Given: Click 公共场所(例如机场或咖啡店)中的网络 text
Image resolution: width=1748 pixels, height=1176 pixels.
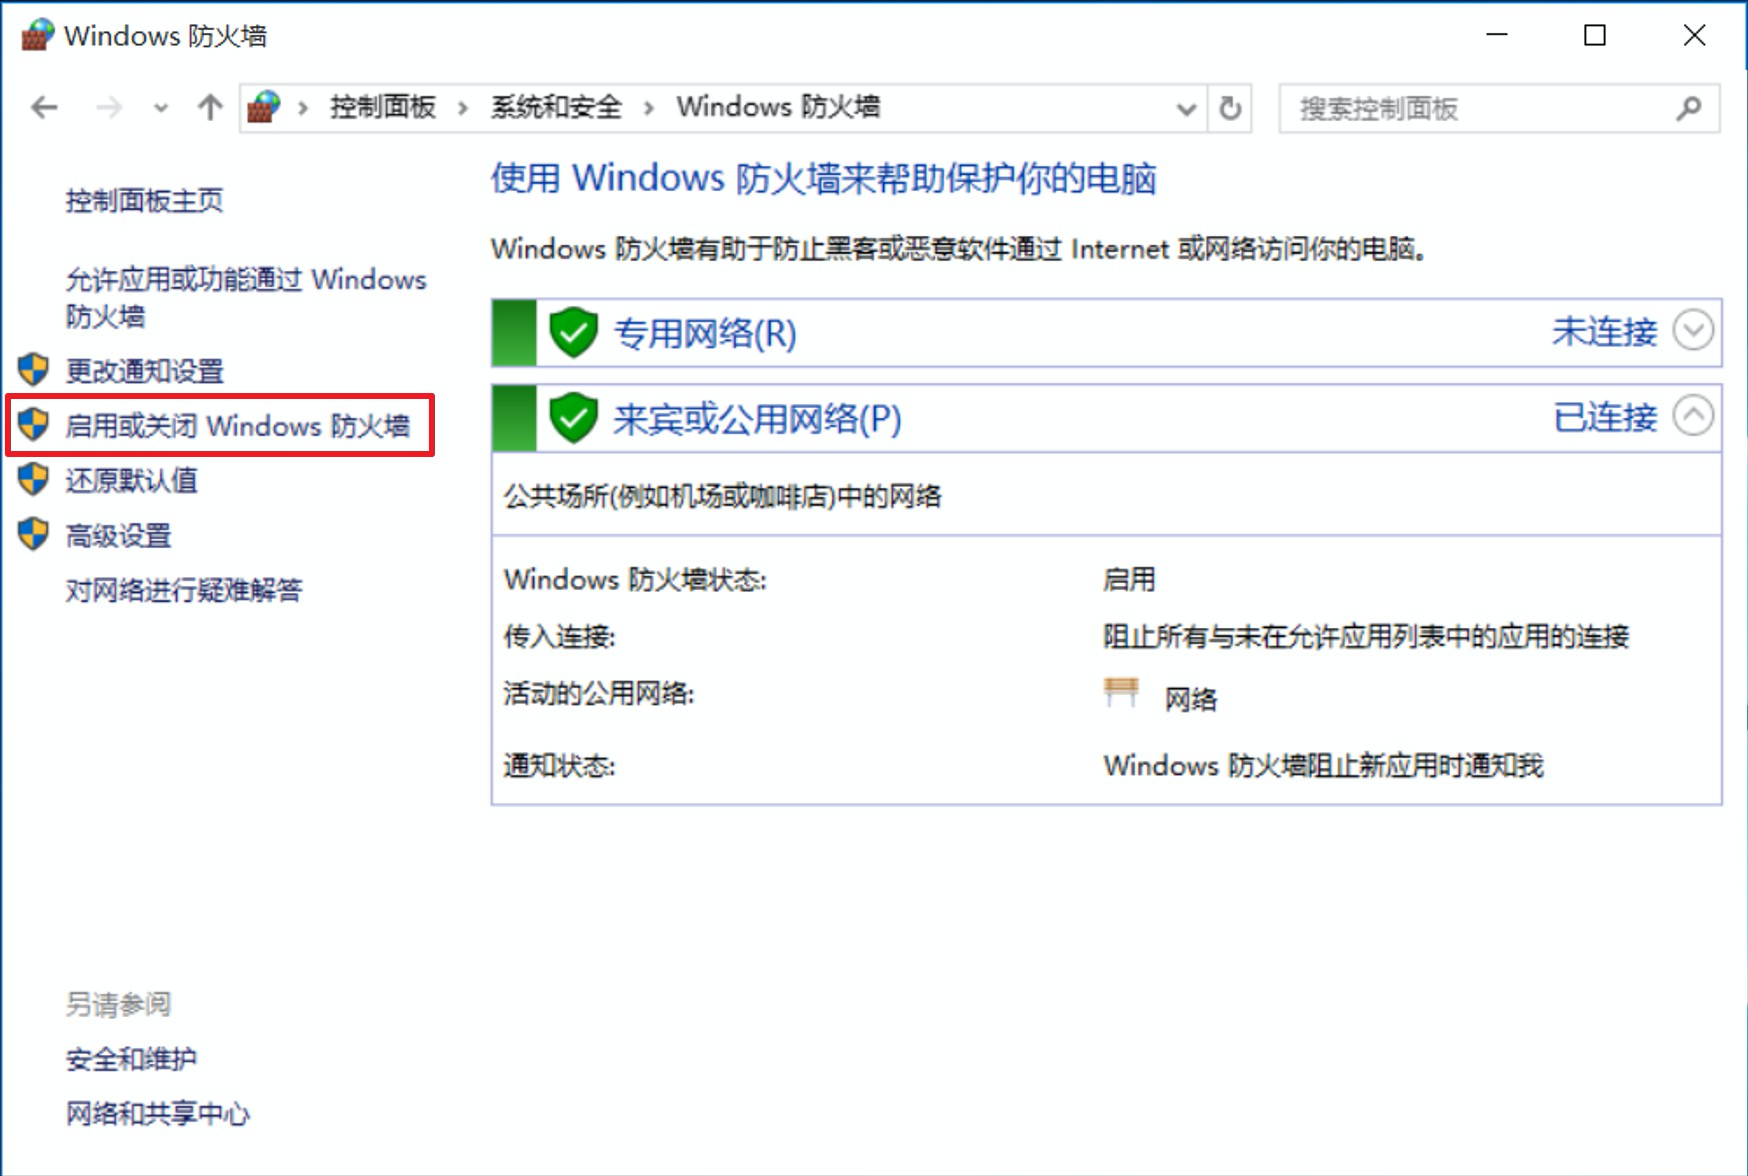Looking at the screenshot, I should click(723, 496).
